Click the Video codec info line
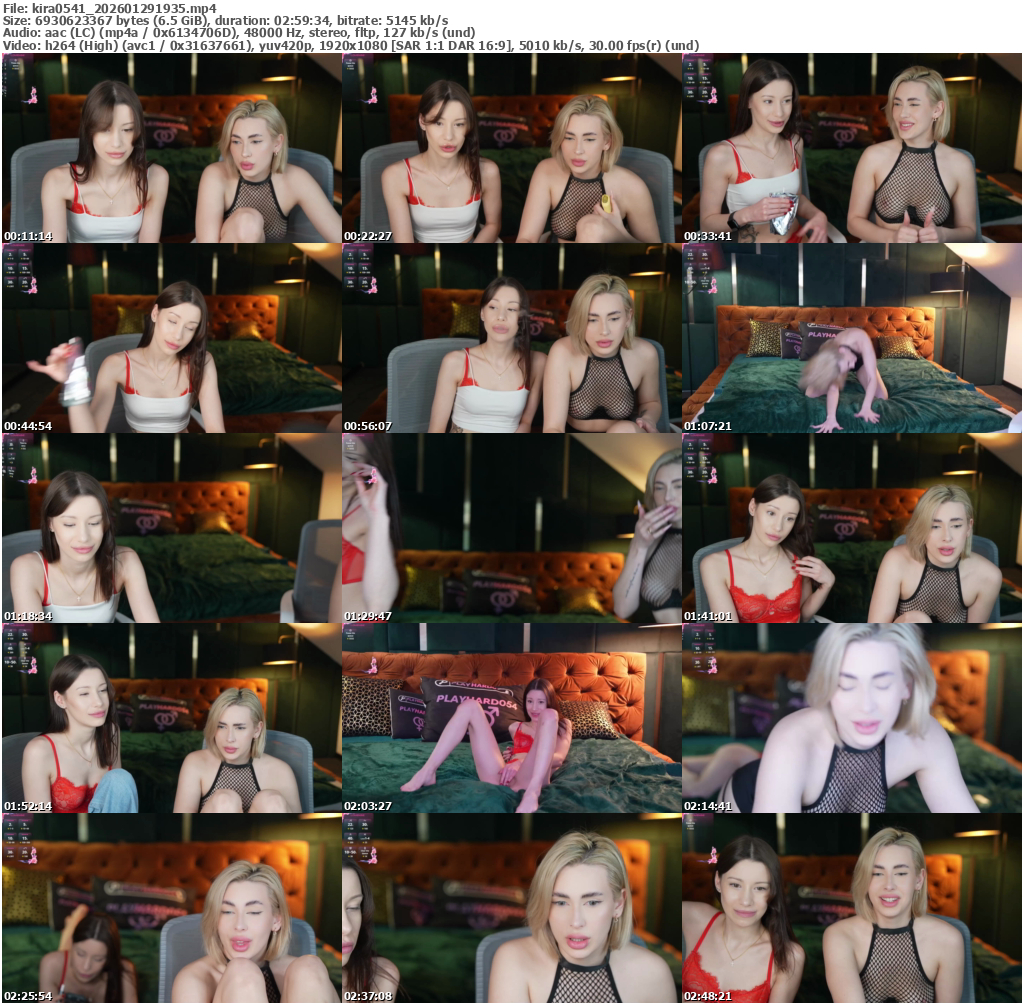The width and height of the screenshot is (1024, 1003). pyautogui.click(x=350, y=45)
